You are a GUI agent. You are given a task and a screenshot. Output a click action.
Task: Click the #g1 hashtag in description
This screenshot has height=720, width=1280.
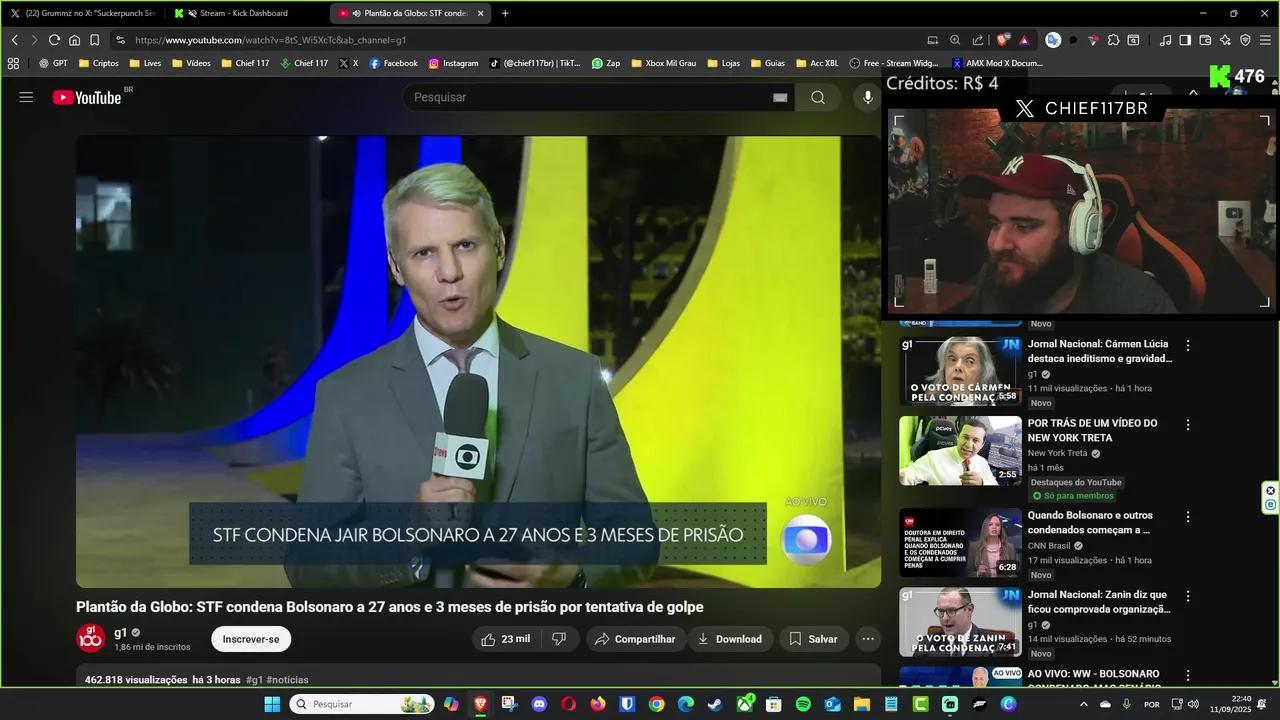click(254, 680)
